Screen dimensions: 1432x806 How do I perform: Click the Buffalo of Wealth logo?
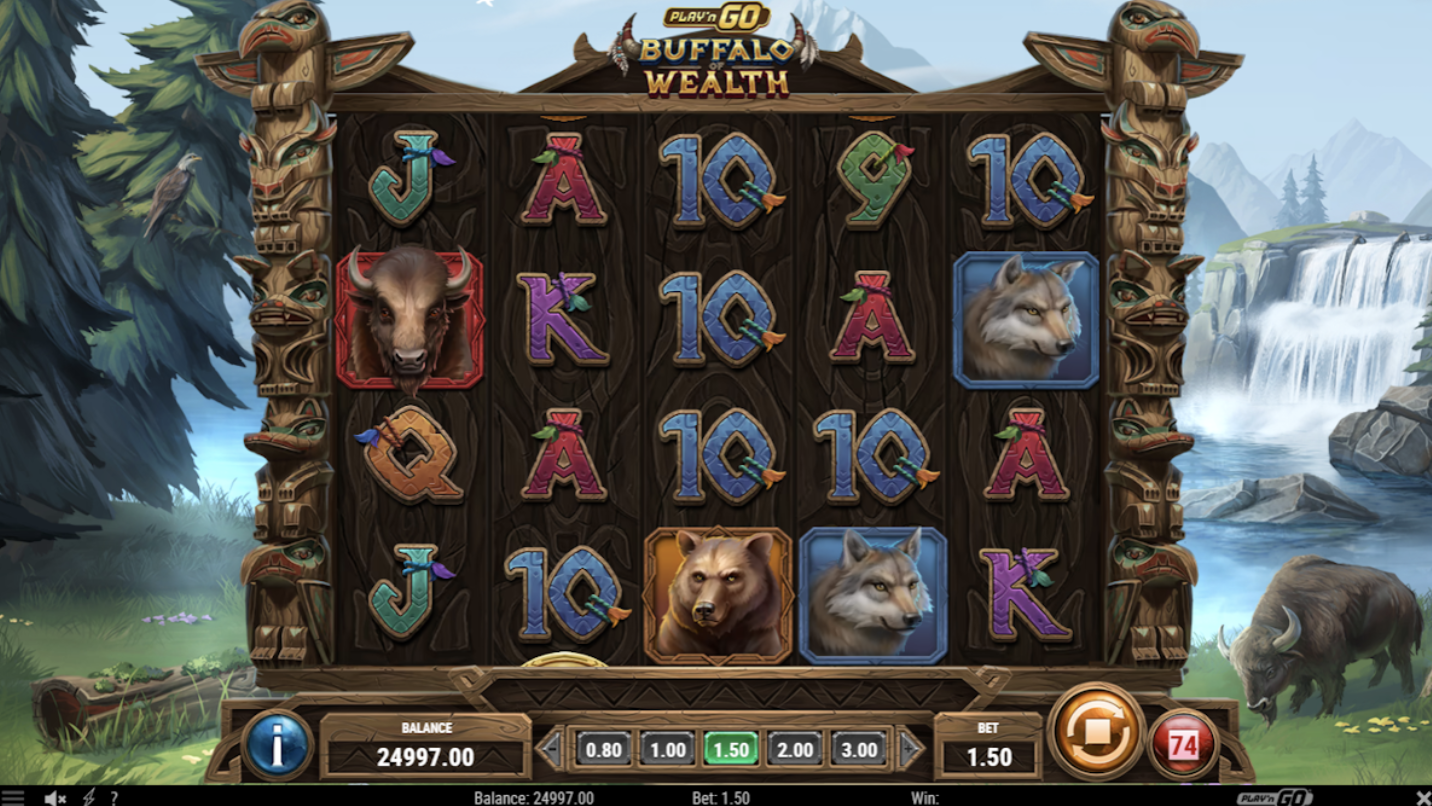[716, 56]
